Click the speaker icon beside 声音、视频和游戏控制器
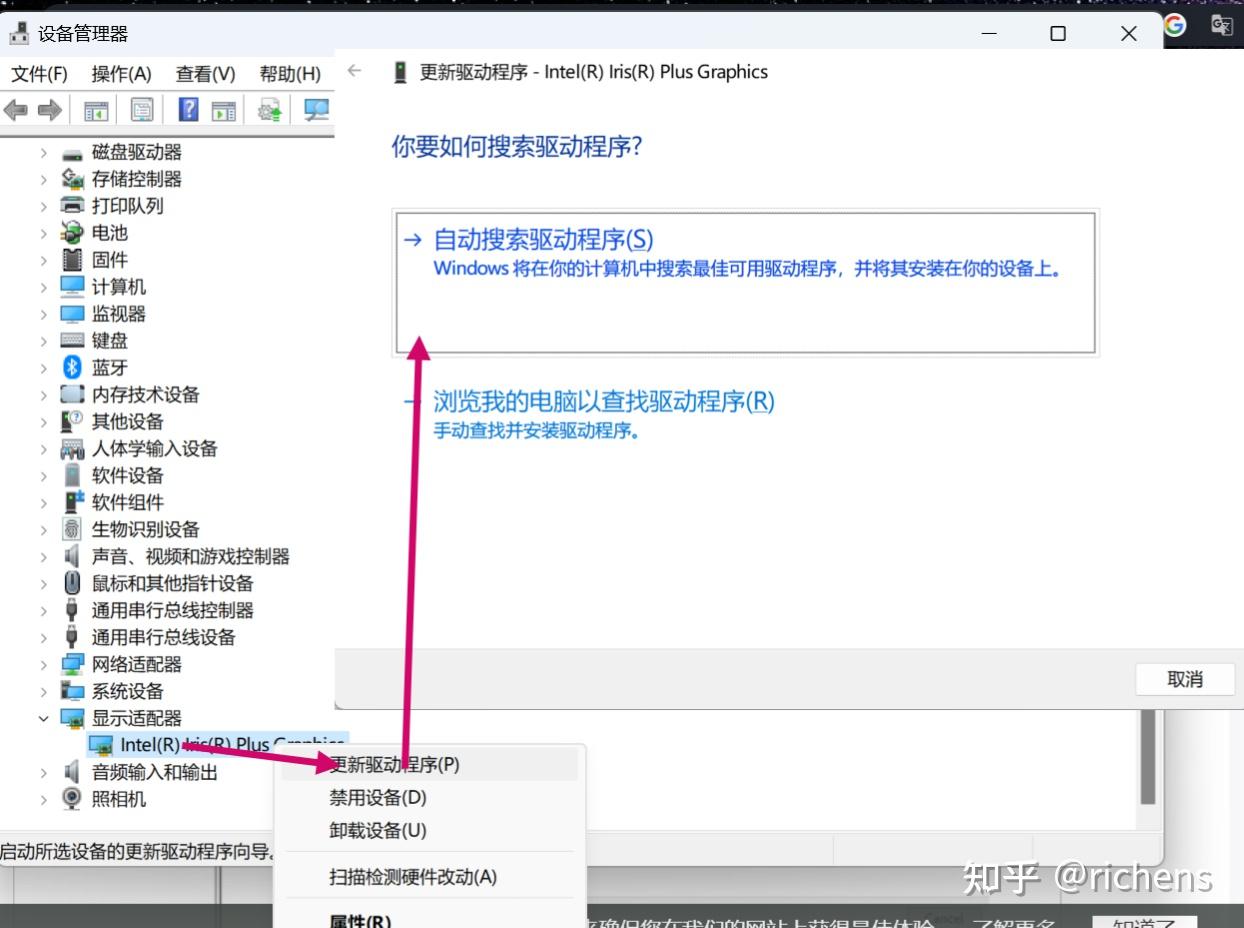 click(72, 556)
